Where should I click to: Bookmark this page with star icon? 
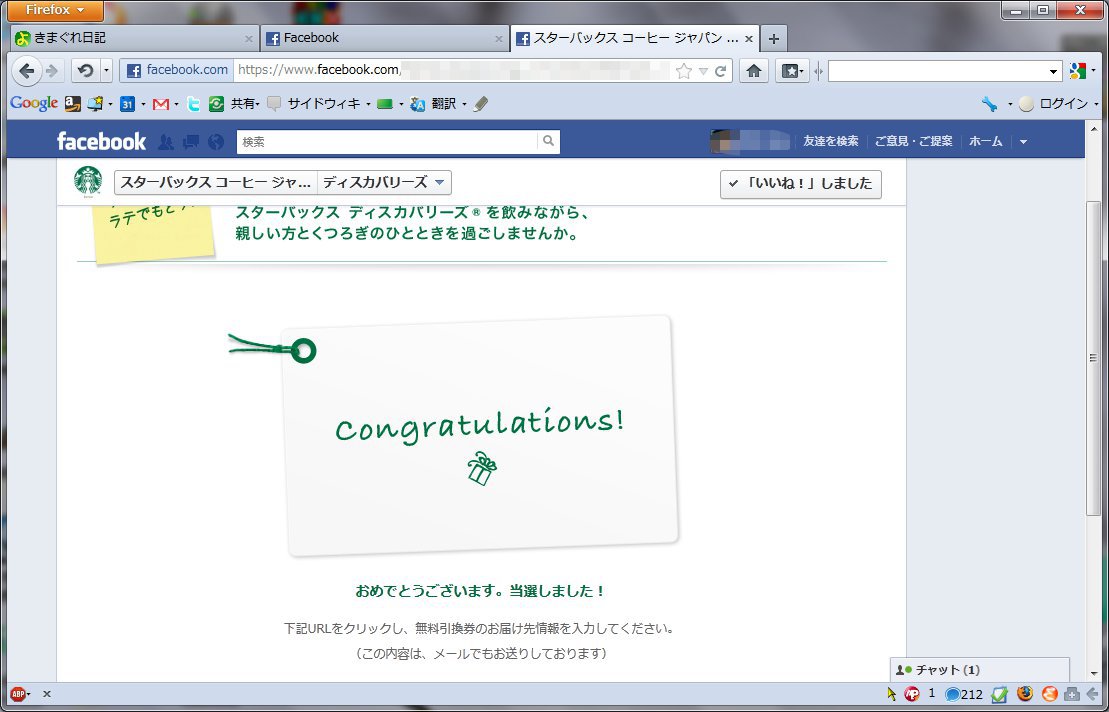[x=683, y=71]
